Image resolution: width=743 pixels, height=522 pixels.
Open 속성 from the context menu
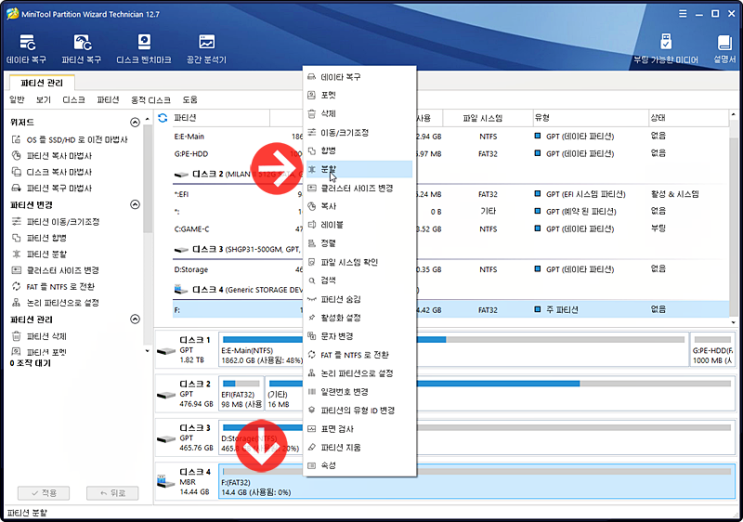pyautogui.click(x=359, y=466)
